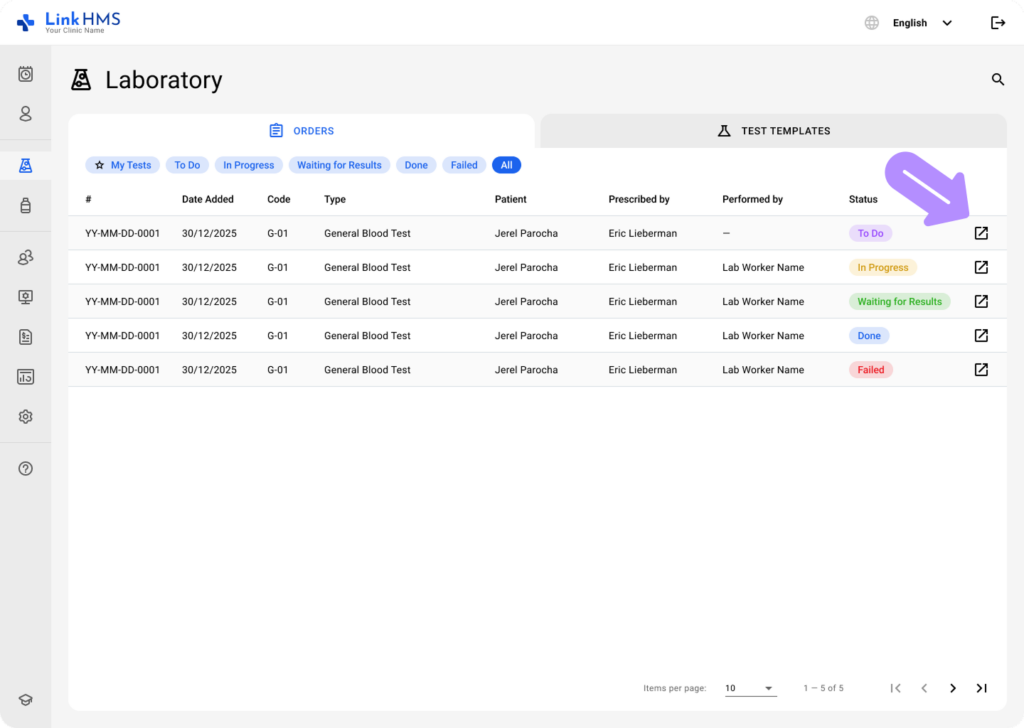
Task: Switch to the Test Templates tab
Action: point(773,131)
